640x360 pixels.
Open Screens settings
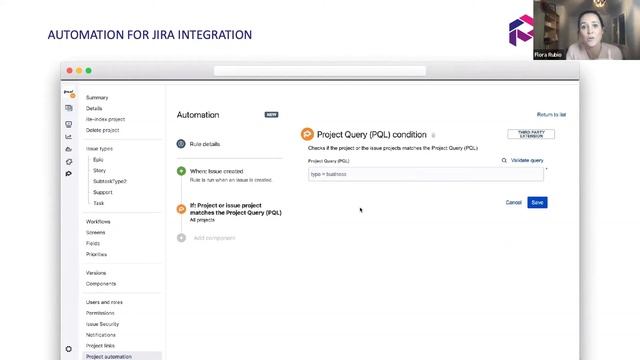96,232
